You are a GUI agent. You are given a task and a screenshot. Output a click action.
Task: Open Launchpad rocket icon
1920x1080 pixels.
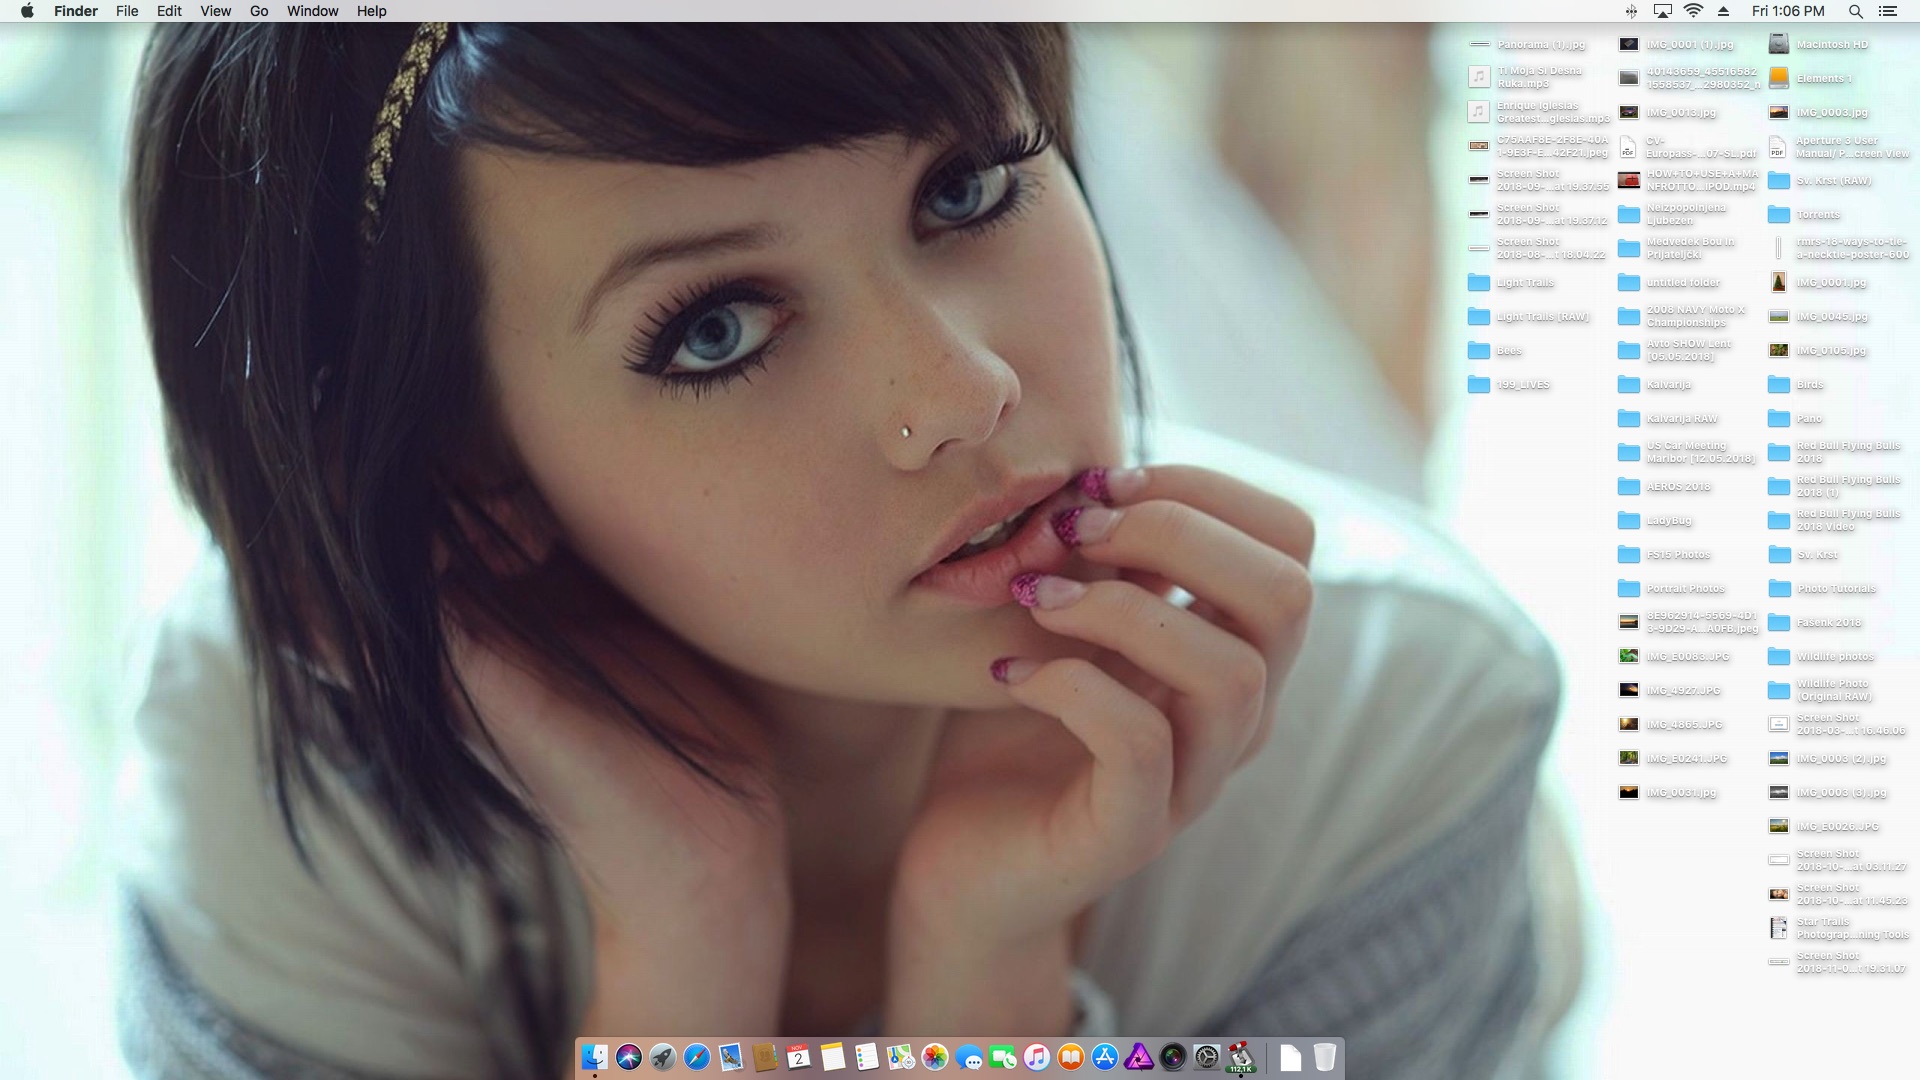[x=663, y=1057]
